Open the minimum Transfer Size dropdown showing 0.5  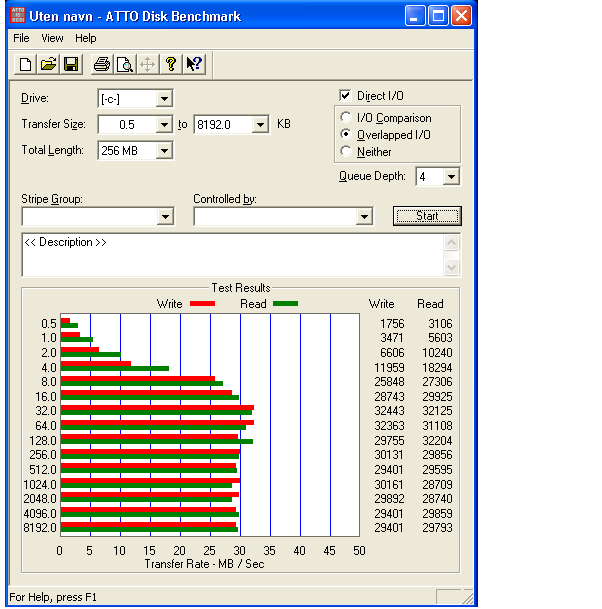[x=164, y=125]
